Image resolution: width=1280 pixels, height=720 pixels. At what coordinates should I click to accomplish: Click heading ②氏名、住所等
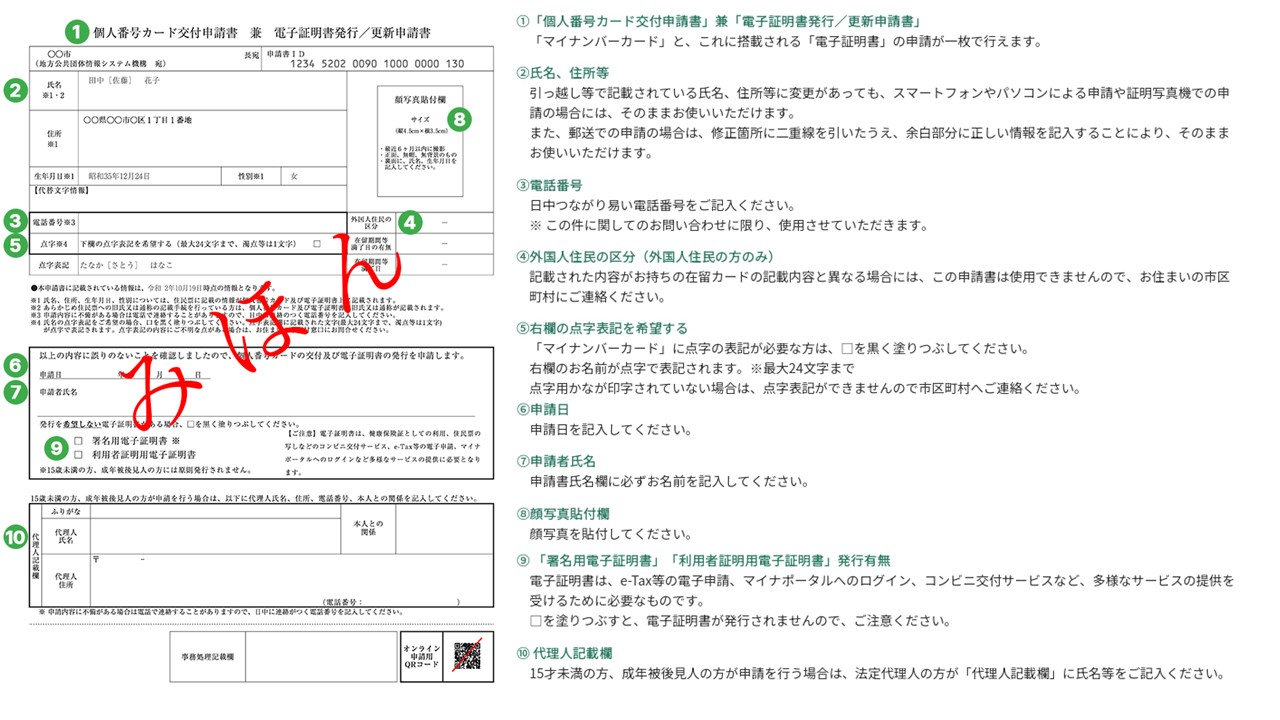(562, 73)
